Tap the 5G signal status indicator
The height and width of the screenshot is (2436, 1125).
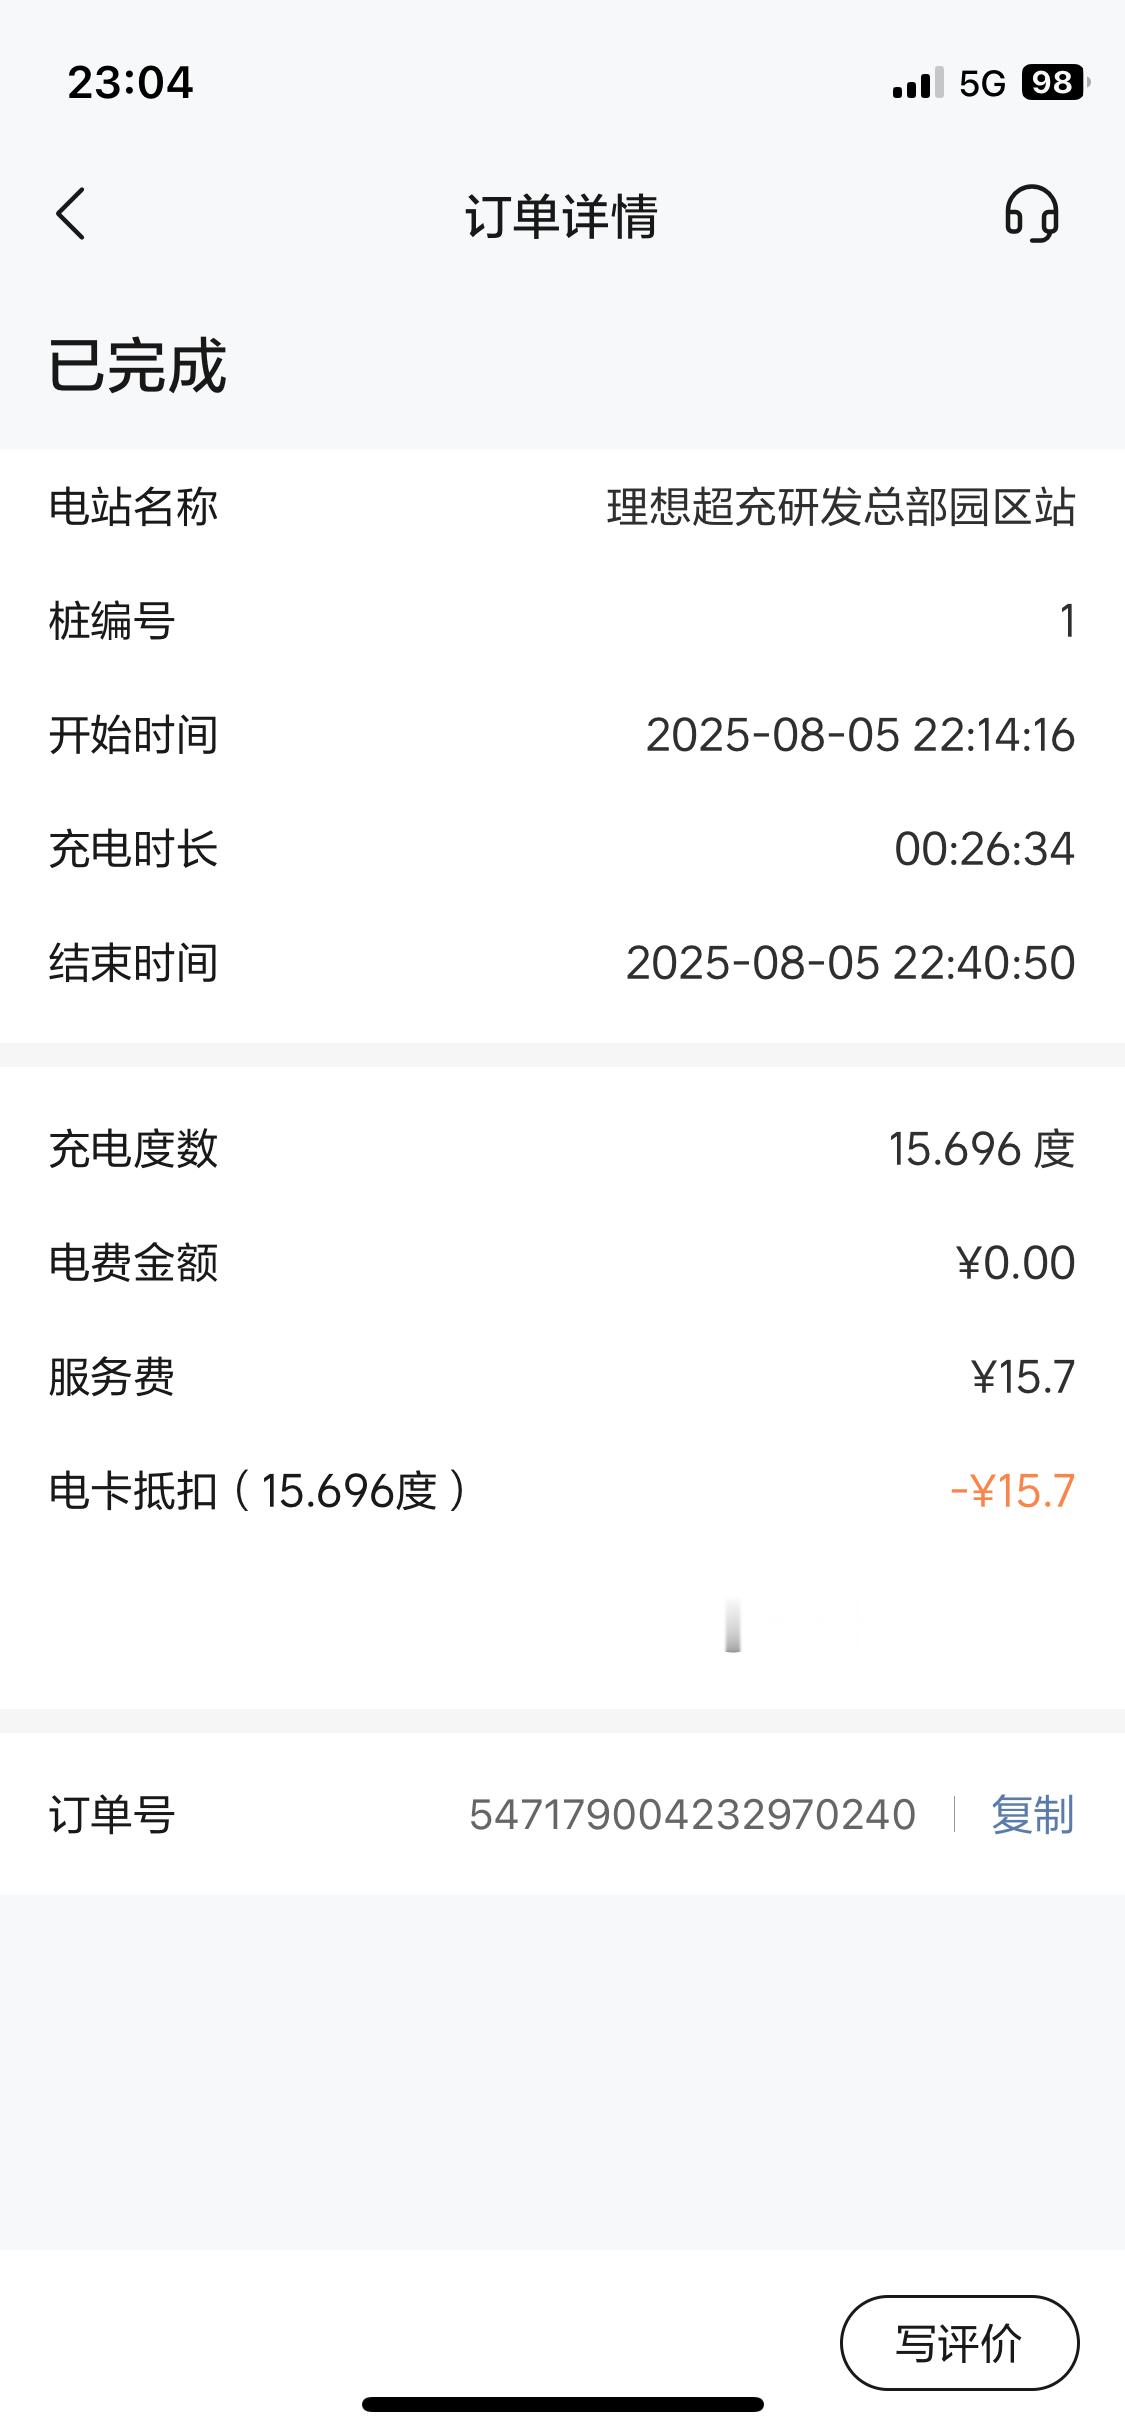click(x=982, y=83)
